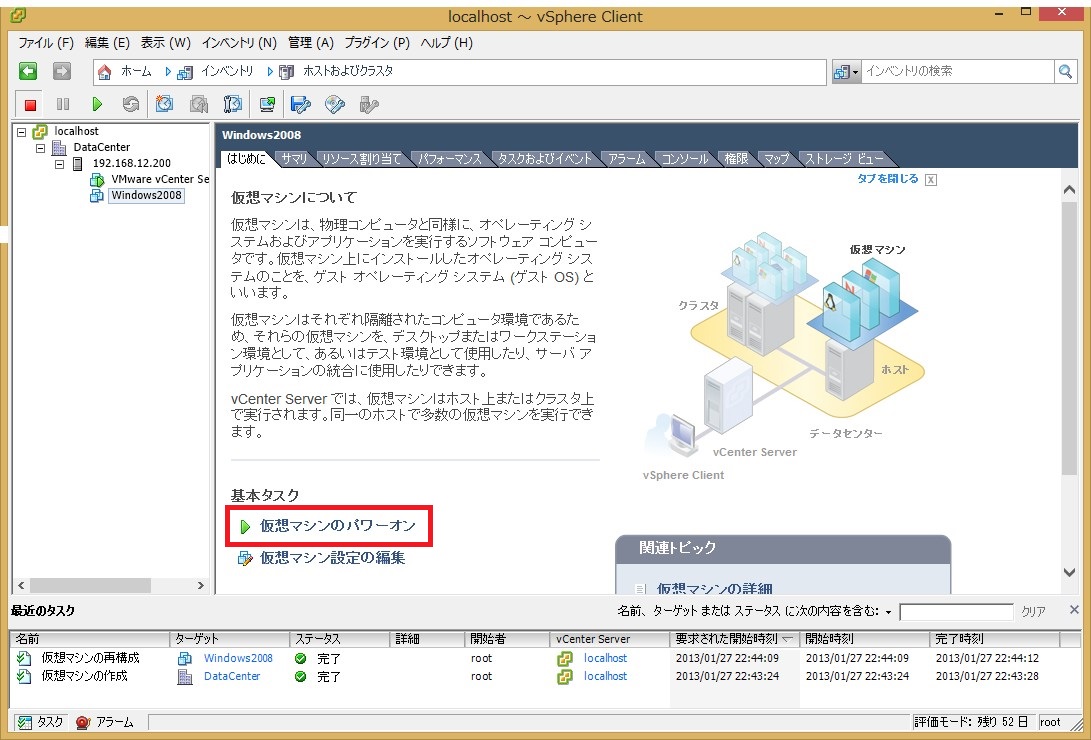Select VMware vCenter Server VM in tree
1091x740 pixels.
(160, 179)
